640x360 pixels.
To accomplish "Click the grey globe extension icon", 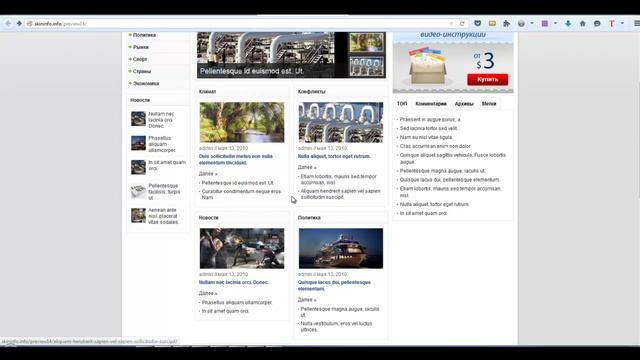I will 521,24.
